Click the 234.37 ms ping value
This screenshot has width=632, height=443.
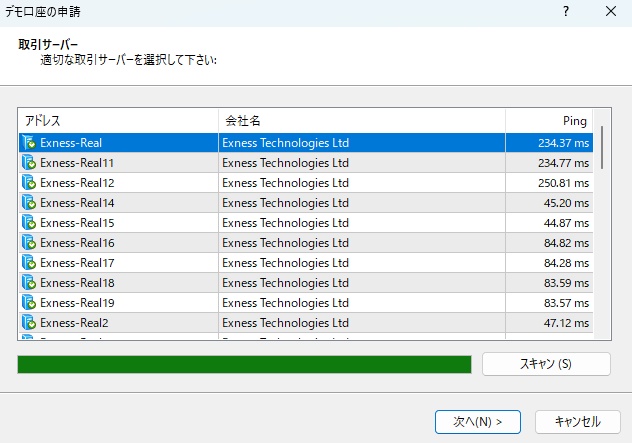pos(563,143)
